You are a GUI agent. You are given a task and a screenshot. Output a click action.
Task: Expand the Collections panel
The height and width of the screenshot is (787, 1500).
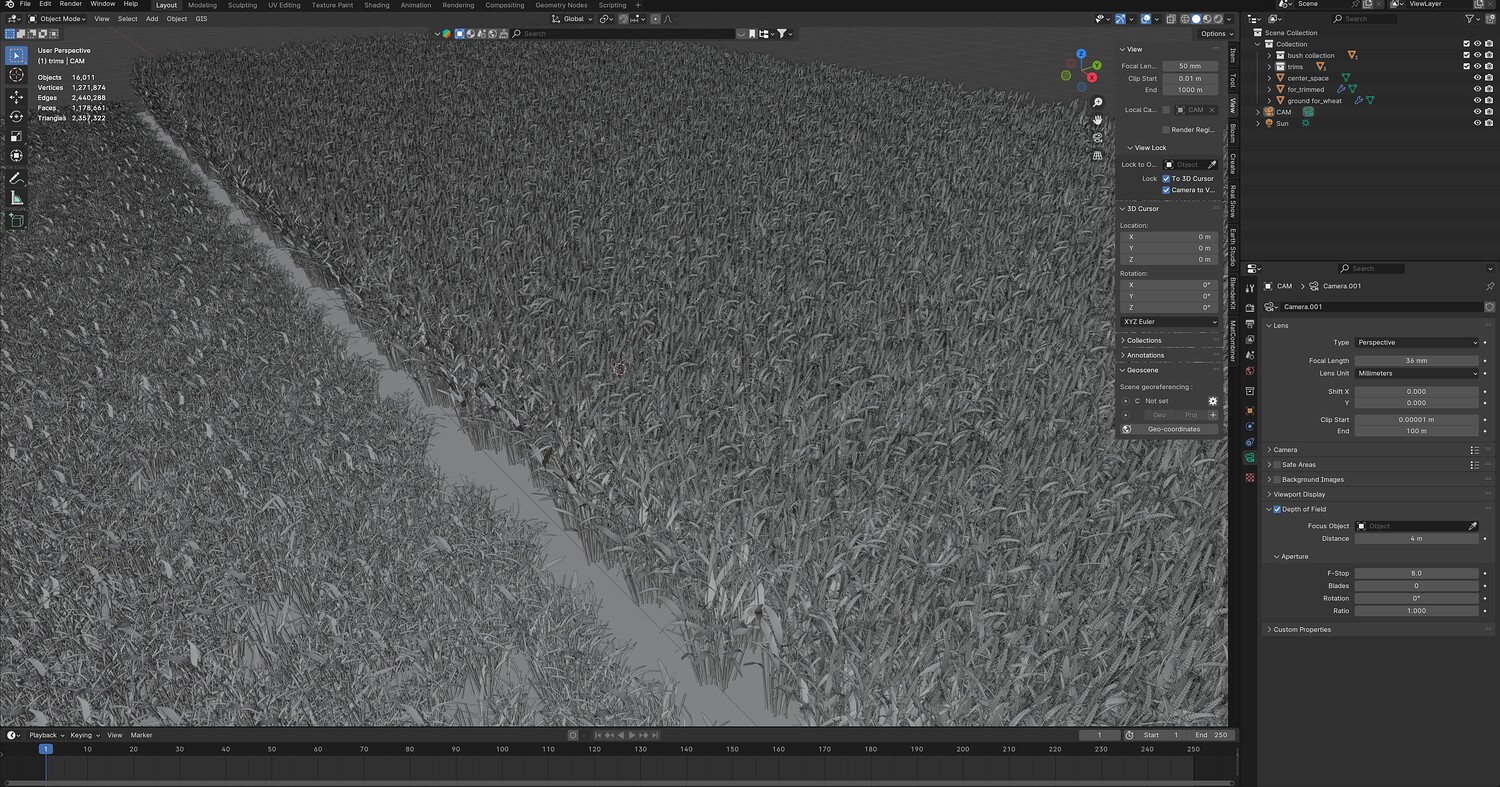1144,340
